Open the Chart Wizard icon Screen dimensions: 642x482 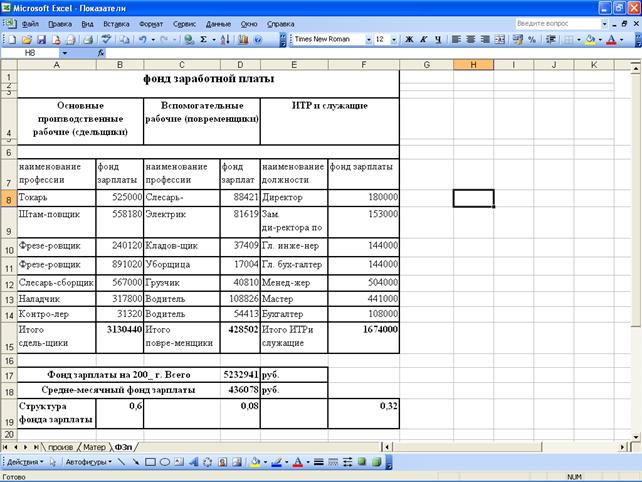pyautogui.click(x=243, y=40)
